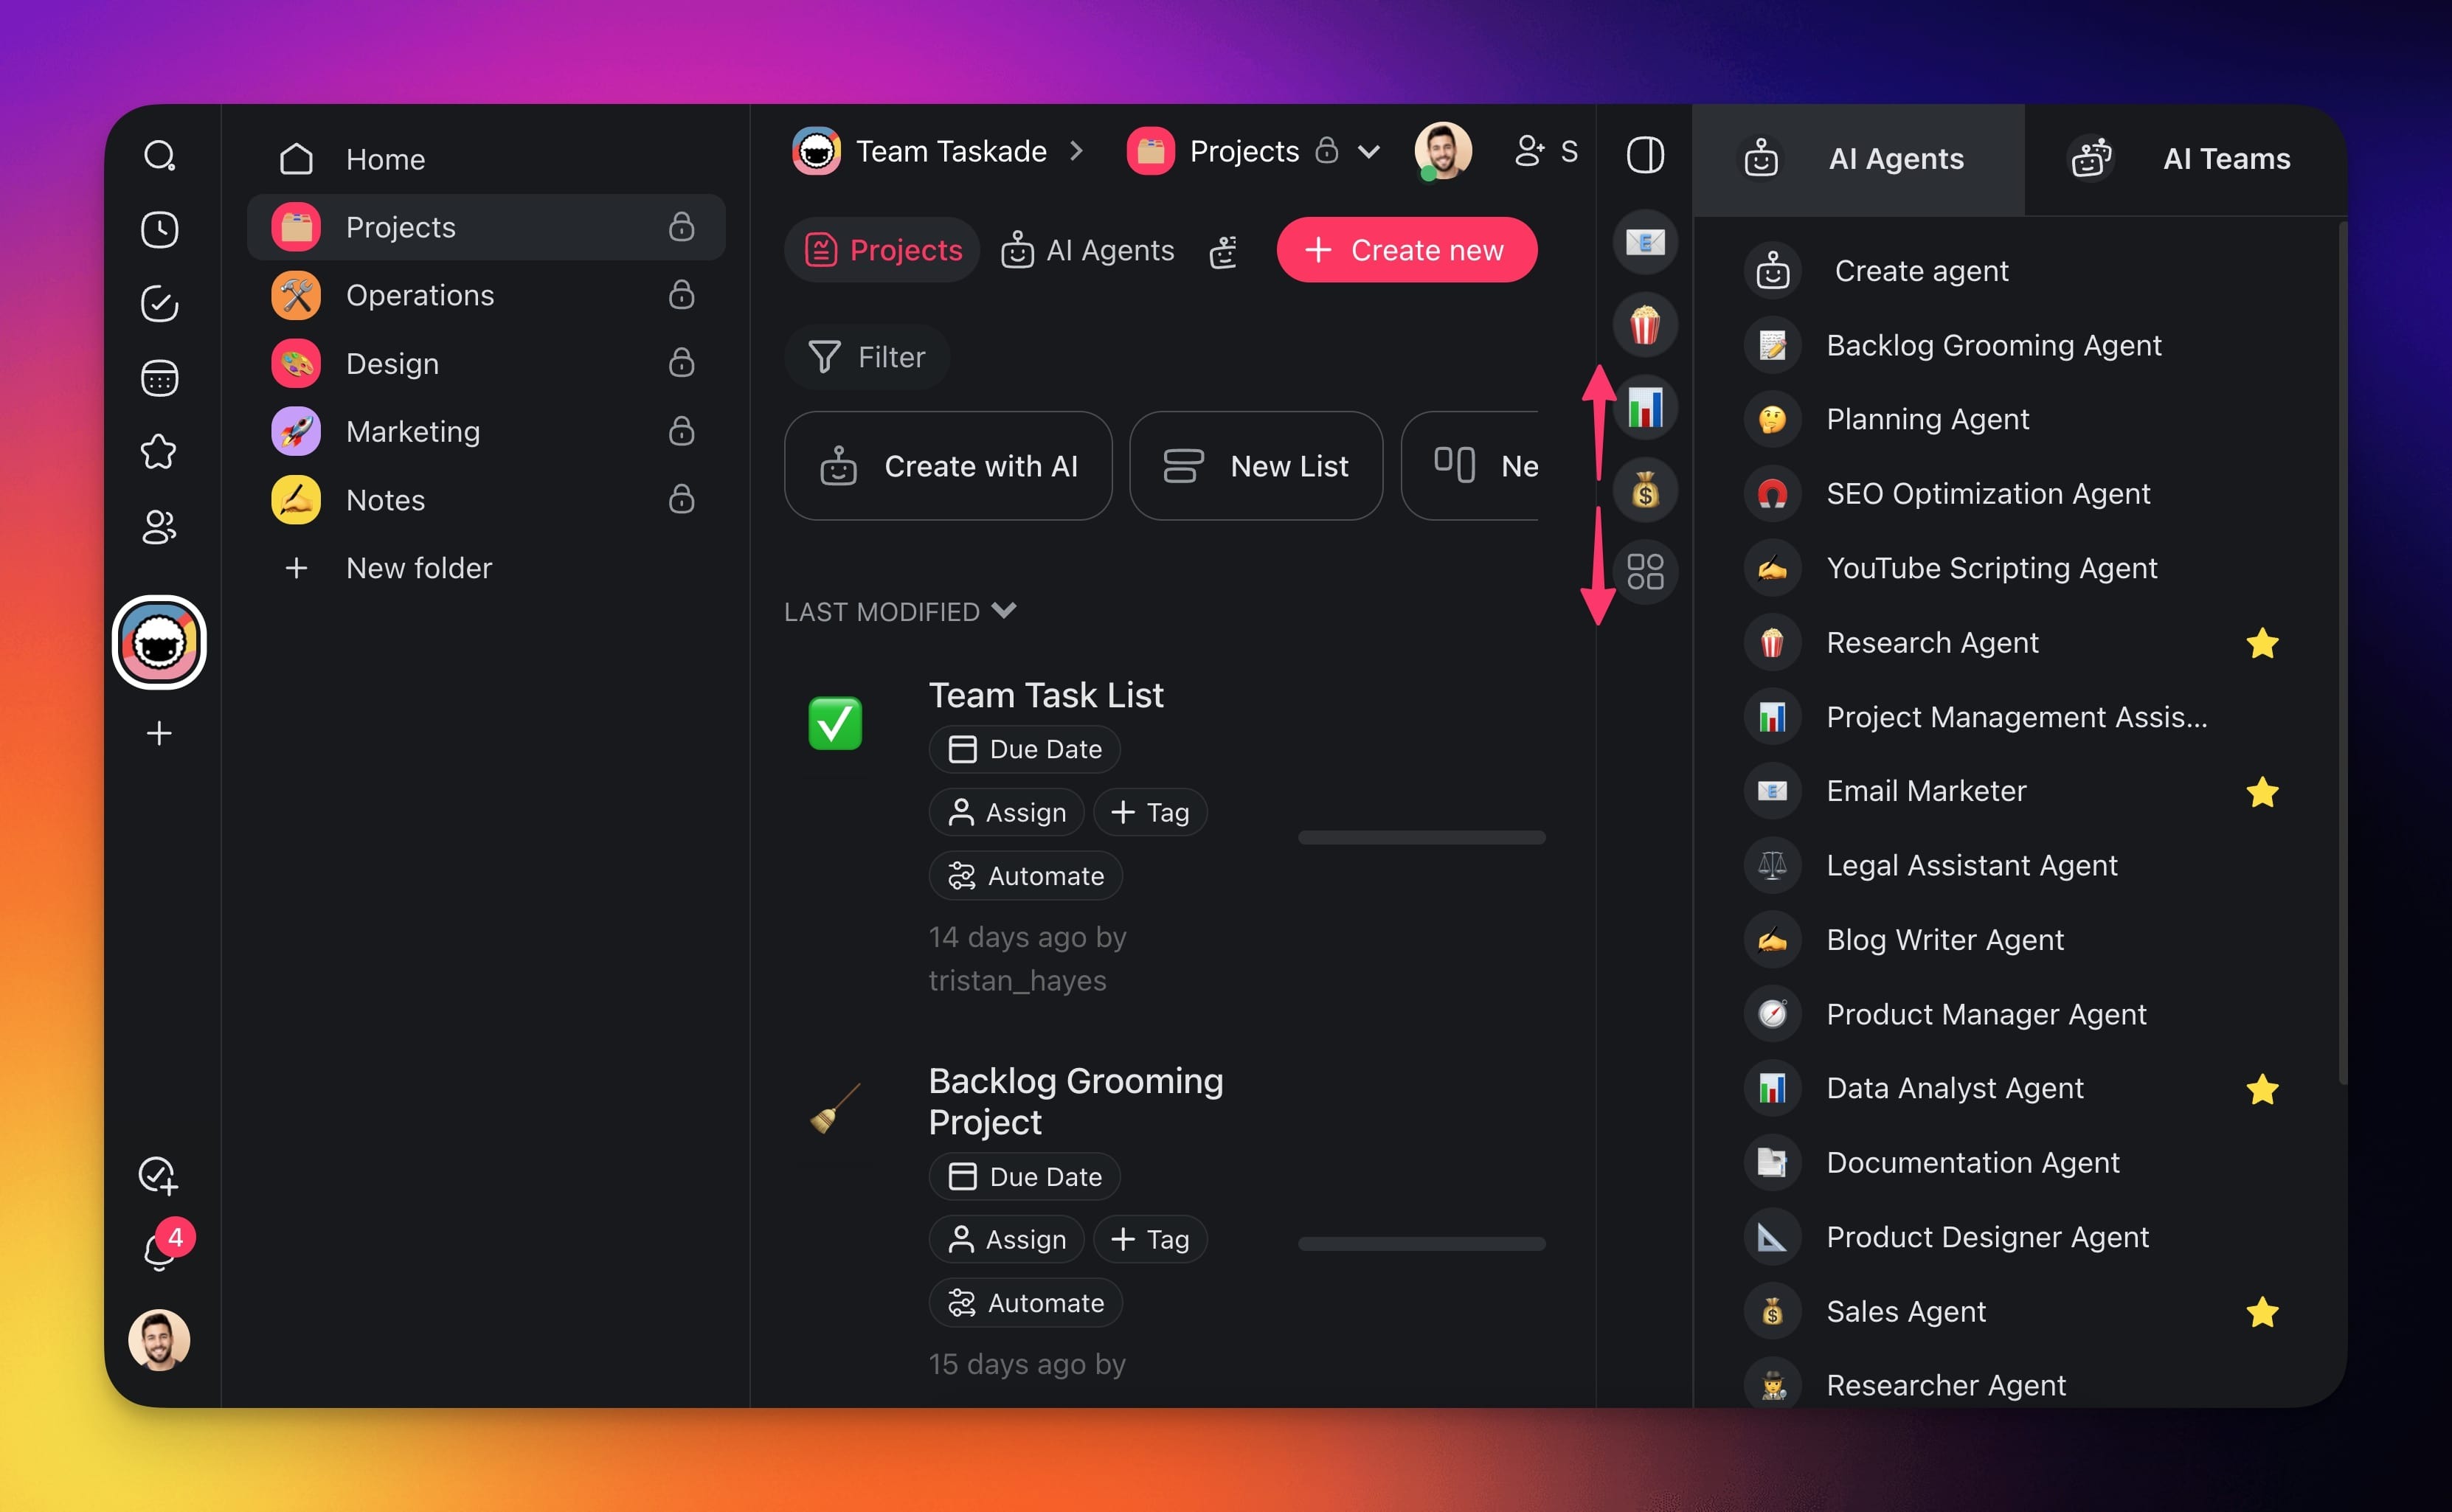Click the money bag agent shortcut icon
Screen dimensions: 2452x1512
tap(1645, 490)
